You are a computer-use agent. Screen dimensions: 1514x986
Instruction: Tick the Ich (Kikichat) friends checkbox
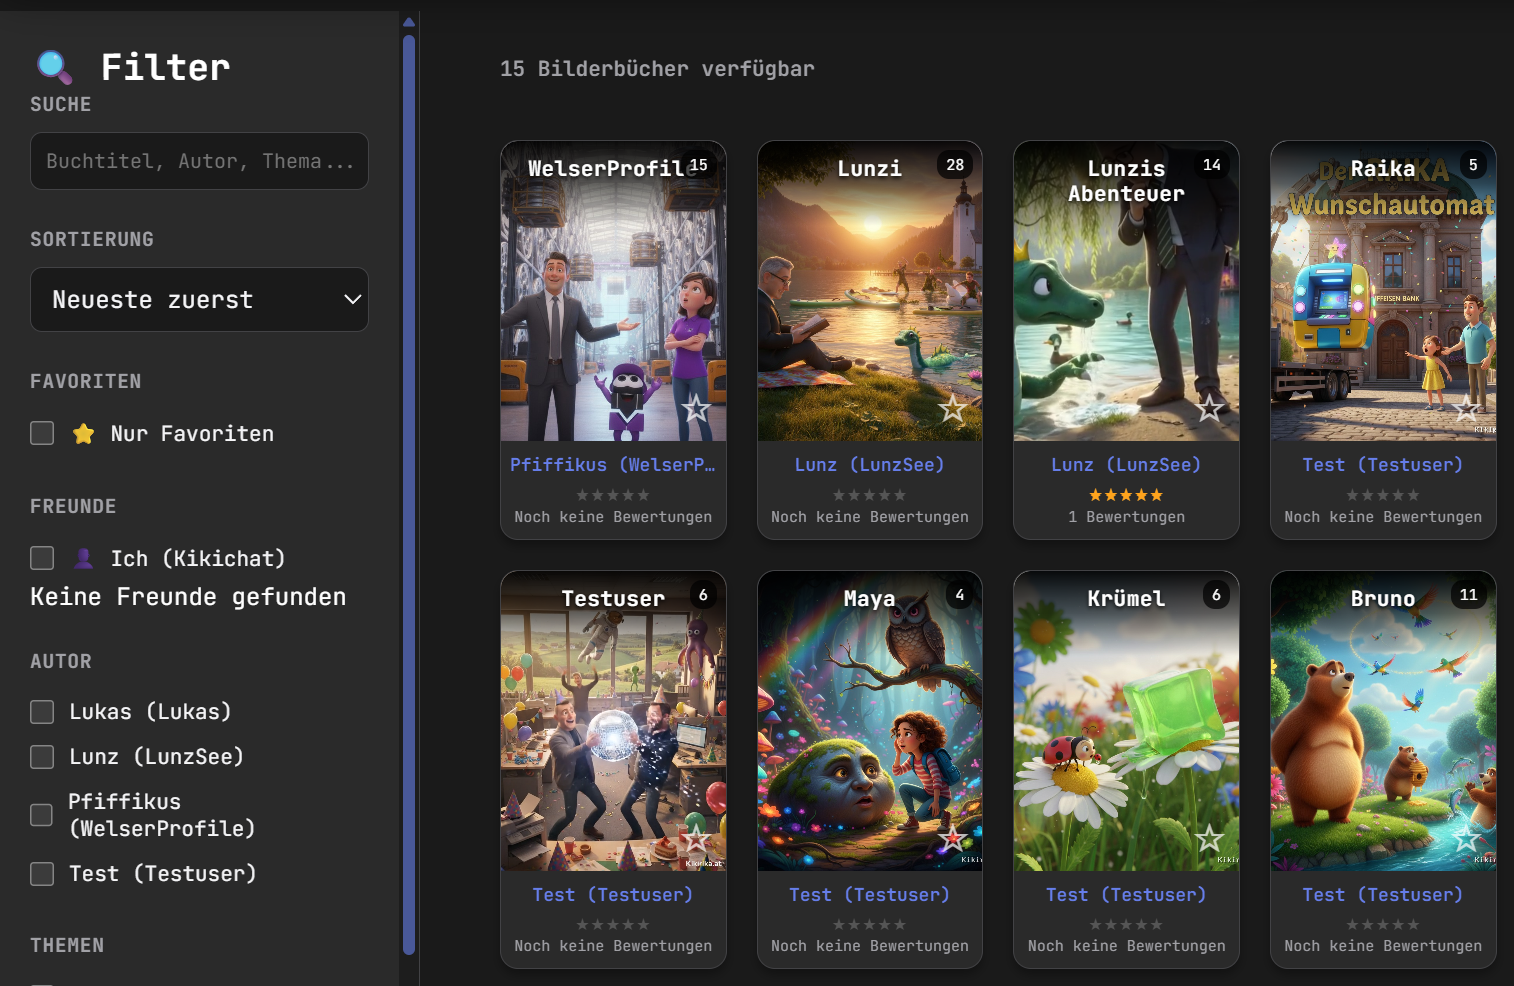tap(42, 558)
